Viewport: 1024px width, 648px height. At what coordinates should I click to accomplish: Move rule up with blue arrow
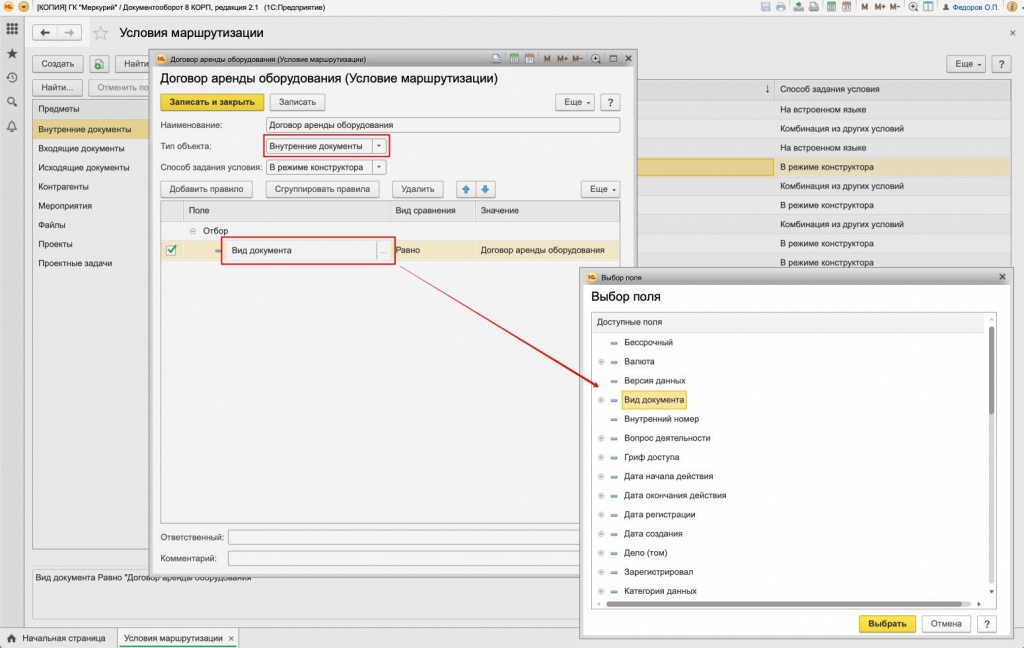466,189
